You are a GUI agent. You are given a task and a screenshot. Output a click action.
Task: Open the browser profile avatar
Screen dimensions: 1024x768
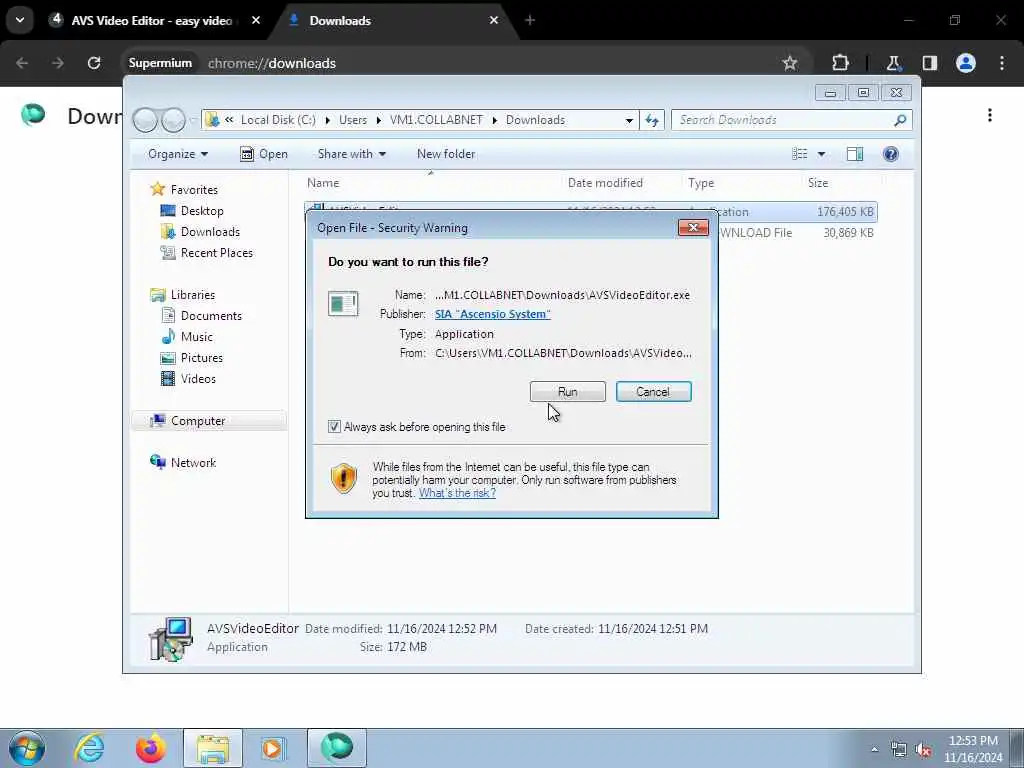(x=966, y=63)
